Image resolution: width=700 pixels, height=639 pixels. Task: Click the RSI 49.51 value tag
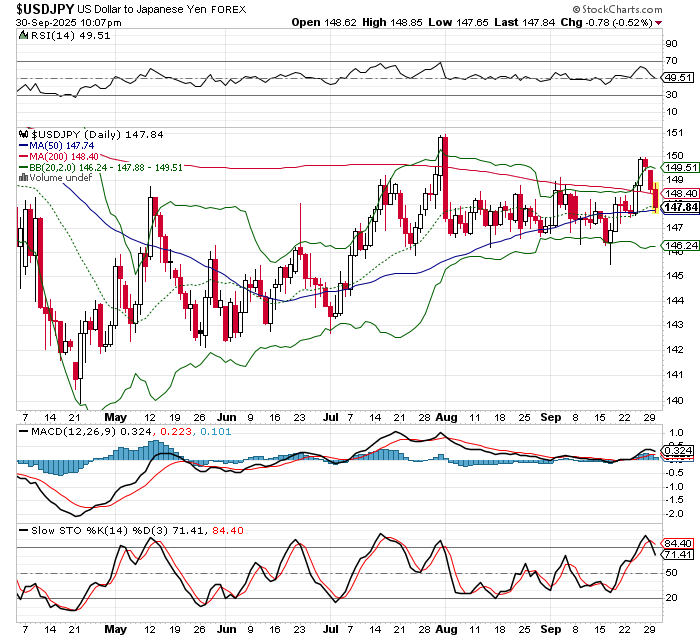click(x=678, y=76)
